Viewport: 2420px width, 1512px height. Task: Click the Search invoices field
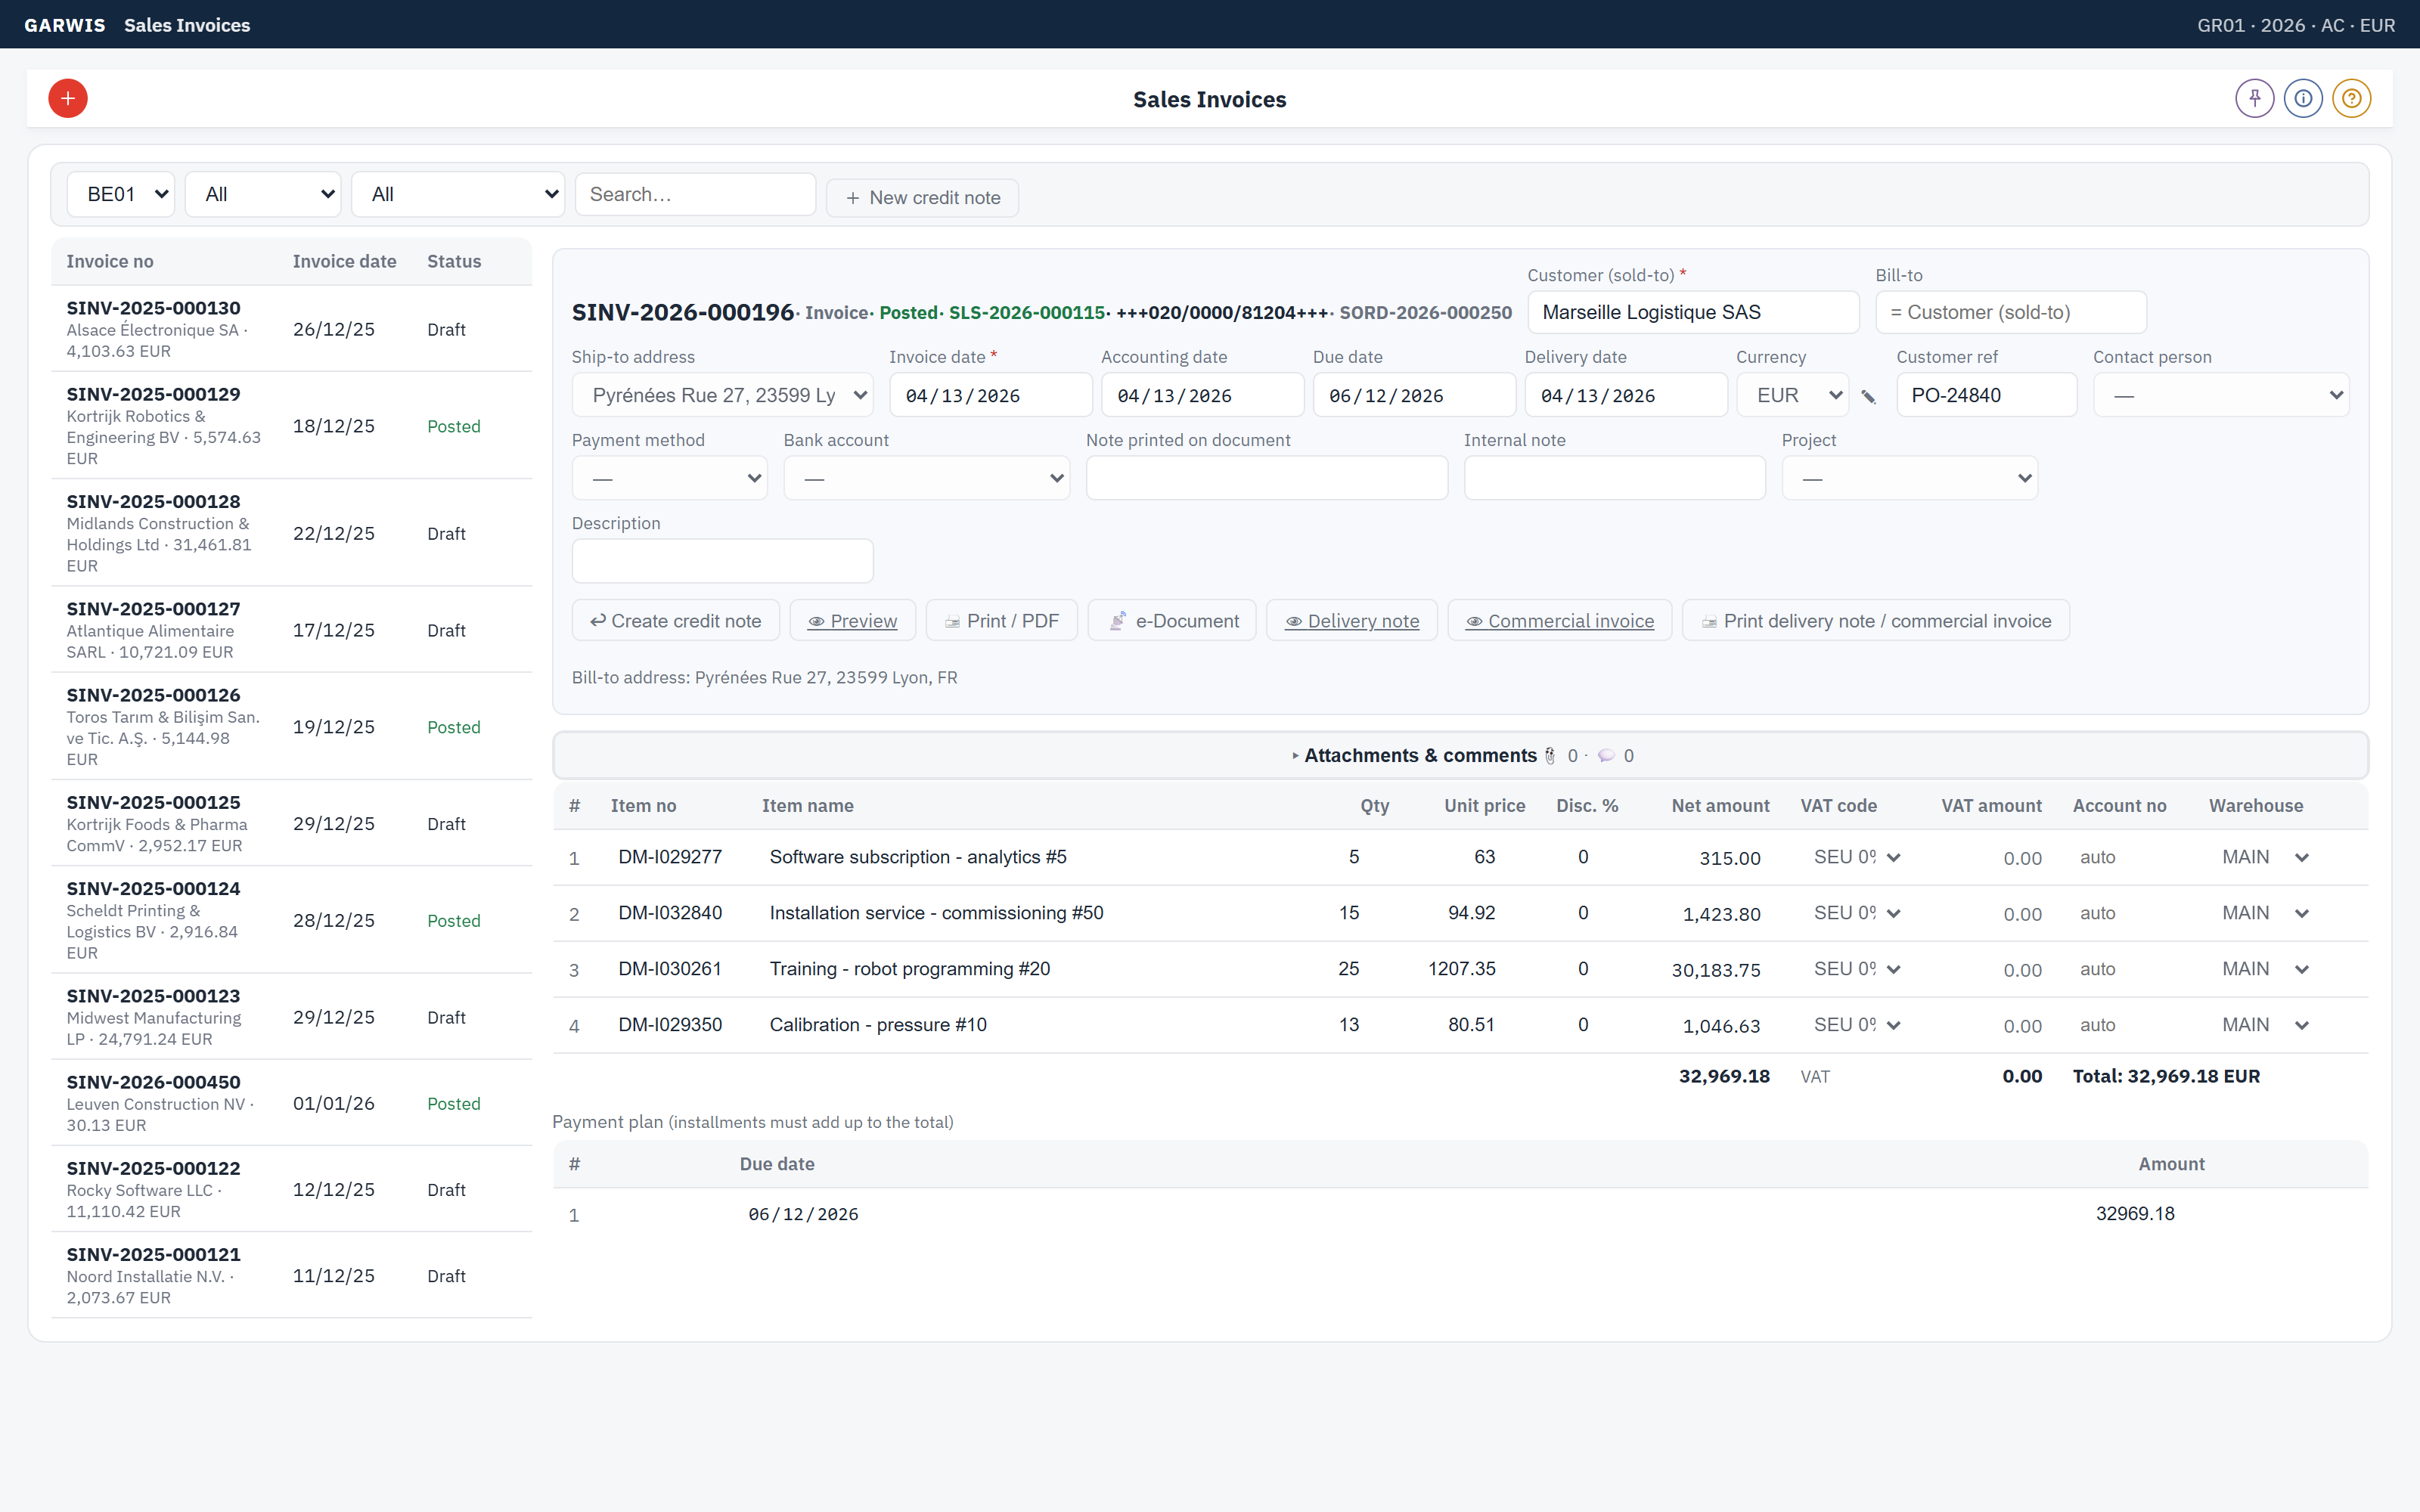click(696, 194)
